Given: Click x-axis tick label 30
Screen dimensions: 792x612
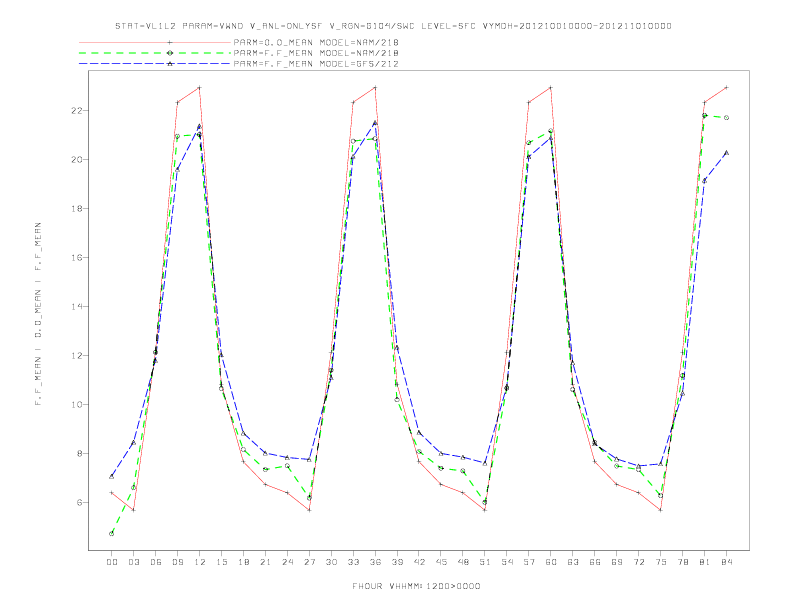Looking at the screenshot, I should pyautogui.click(x=331, y=562).
